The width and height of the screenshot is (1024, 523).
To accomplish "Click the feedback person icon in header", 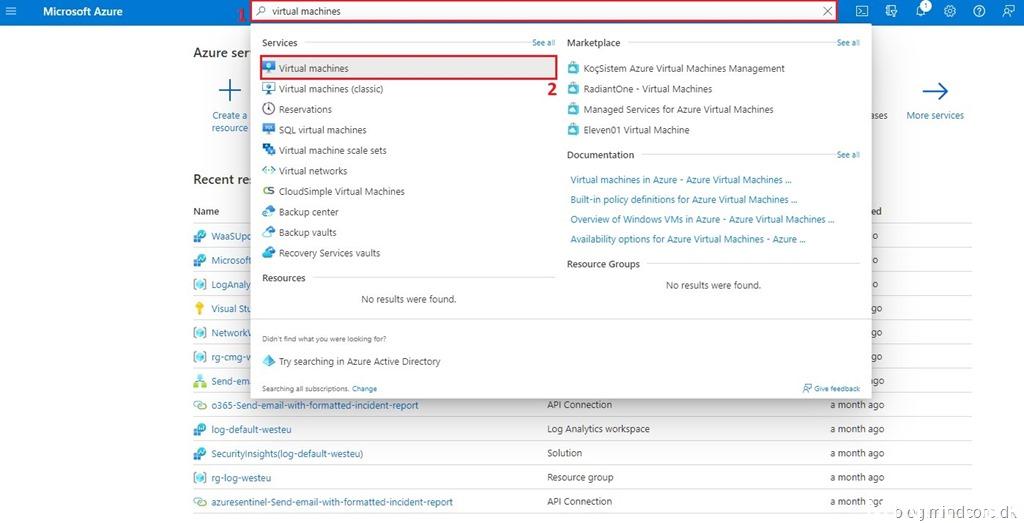I will click(1007, 11).
